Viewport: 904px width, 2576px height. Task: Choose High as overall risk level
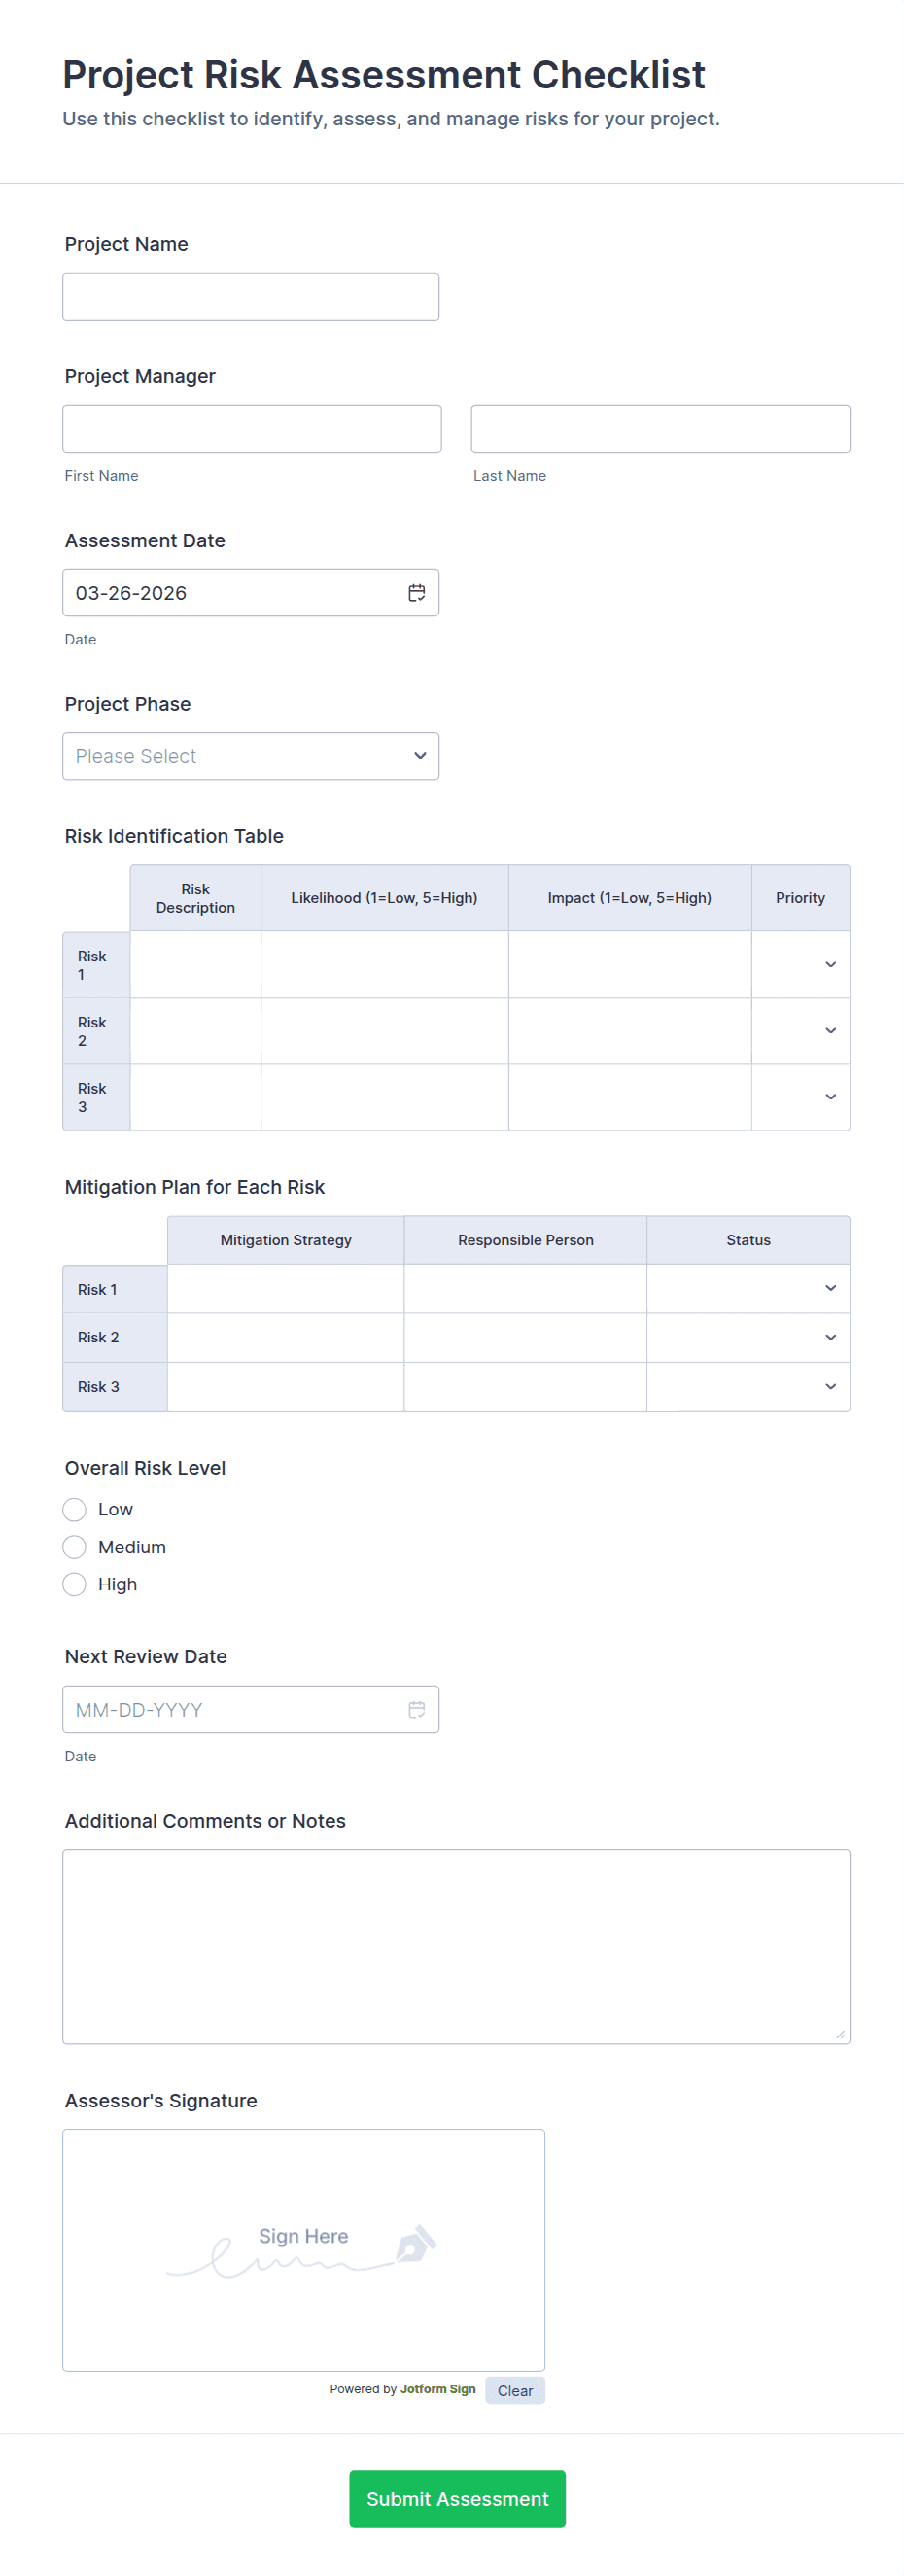[x=75, y=1584]
